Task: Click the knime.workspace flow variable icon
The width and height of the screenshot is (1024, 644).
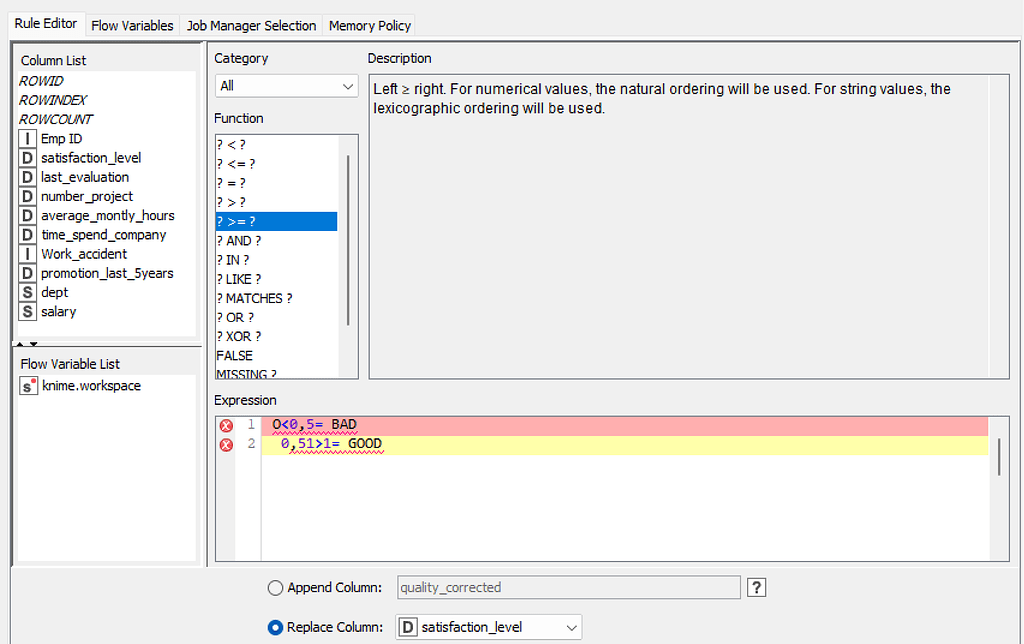Action: [x=27, y=385]
